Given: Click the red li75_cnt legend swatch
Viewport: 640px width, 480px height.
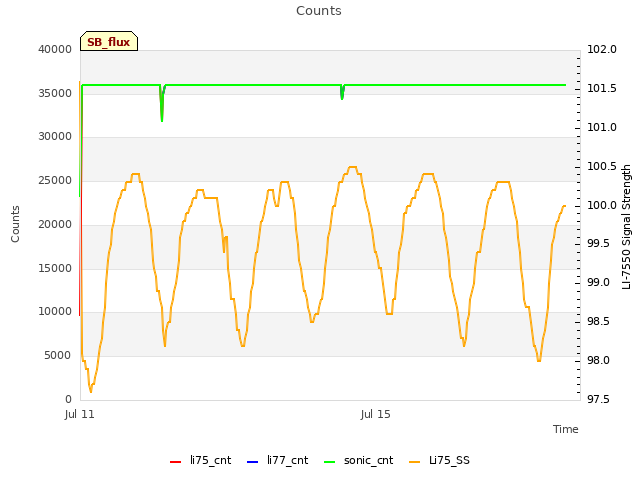Looking at the screenshot, I should 175,462.
